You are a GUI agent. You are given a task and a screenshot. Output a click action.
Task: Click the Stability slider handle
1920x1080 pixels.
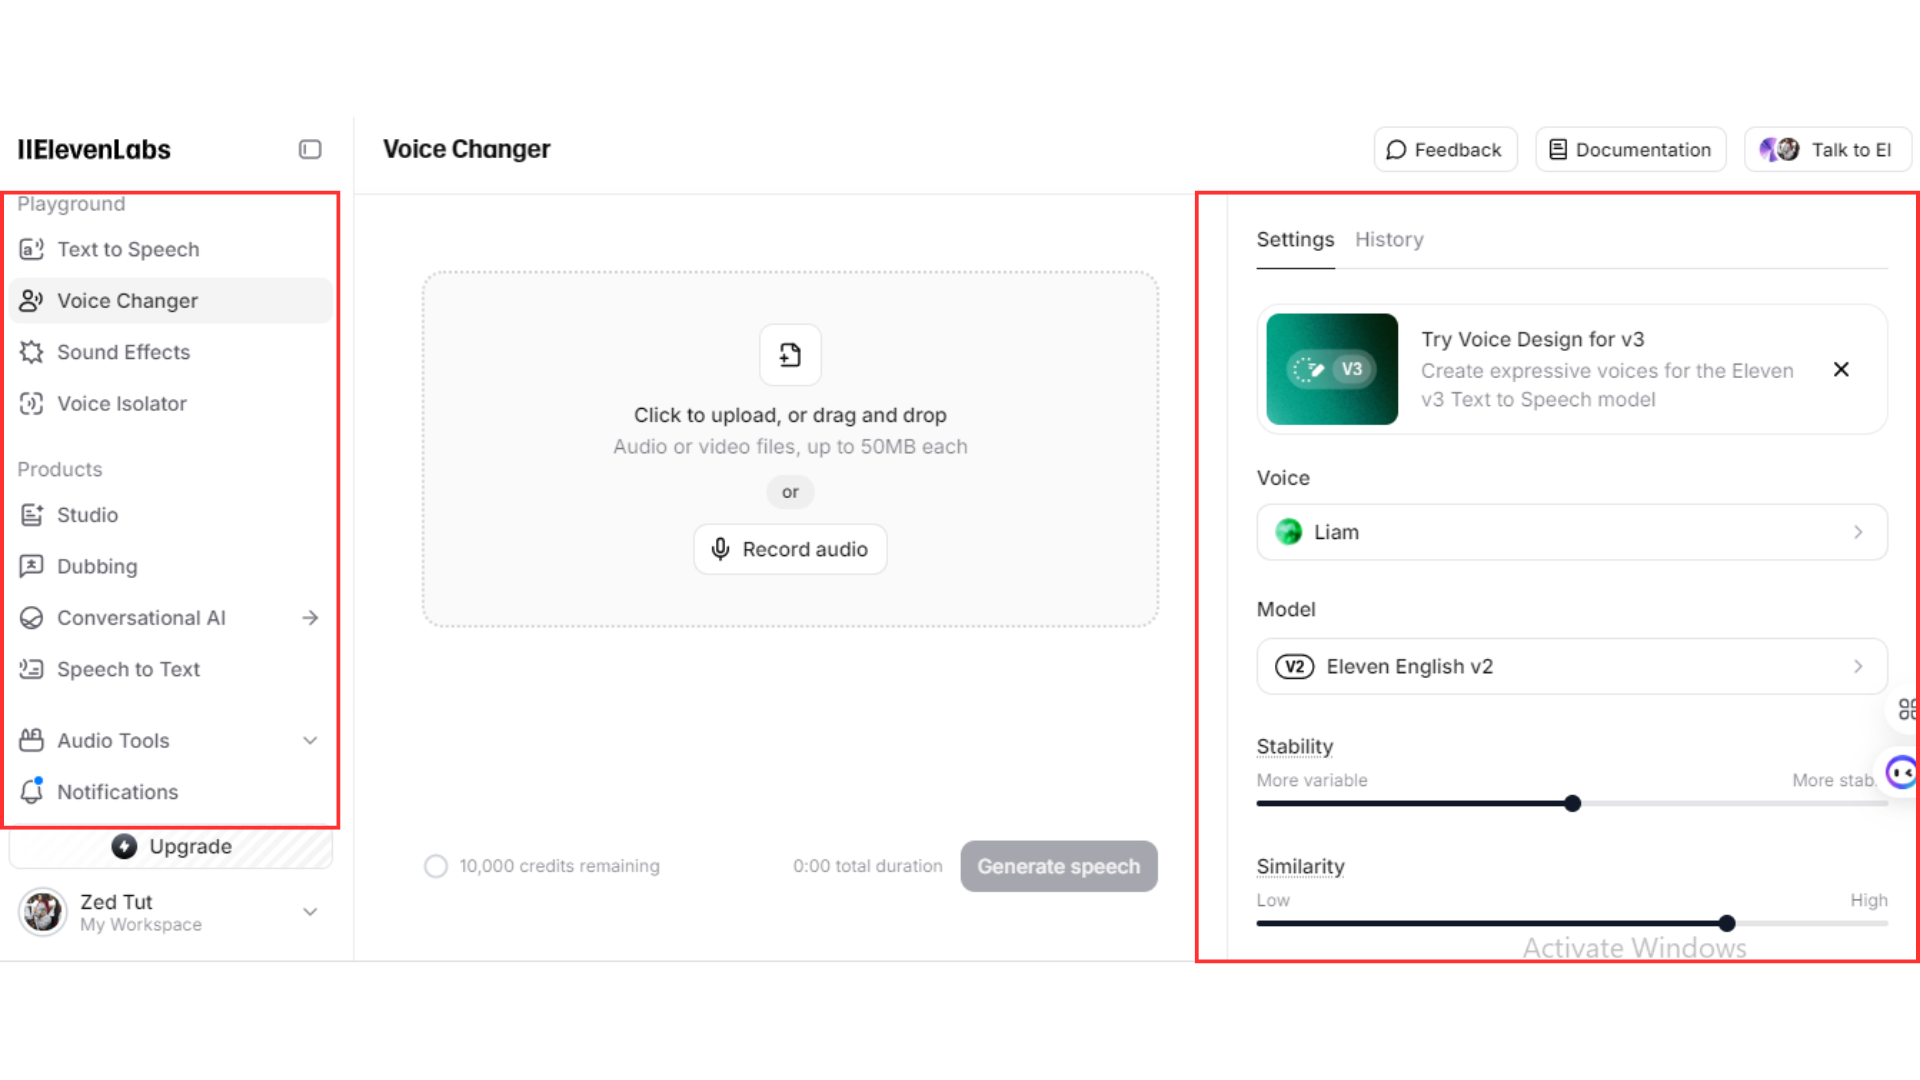[1572, 804]
